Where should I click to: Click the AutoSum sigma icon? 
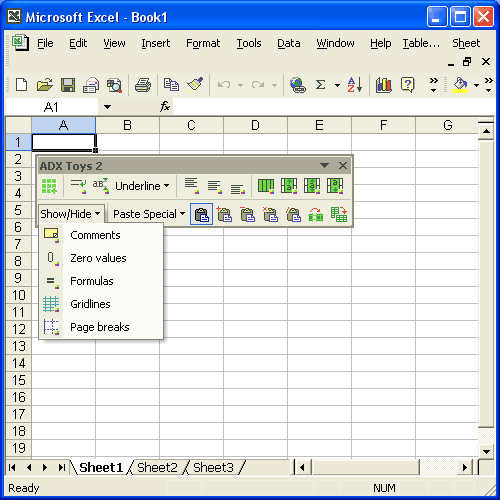(x=320, y=85)
